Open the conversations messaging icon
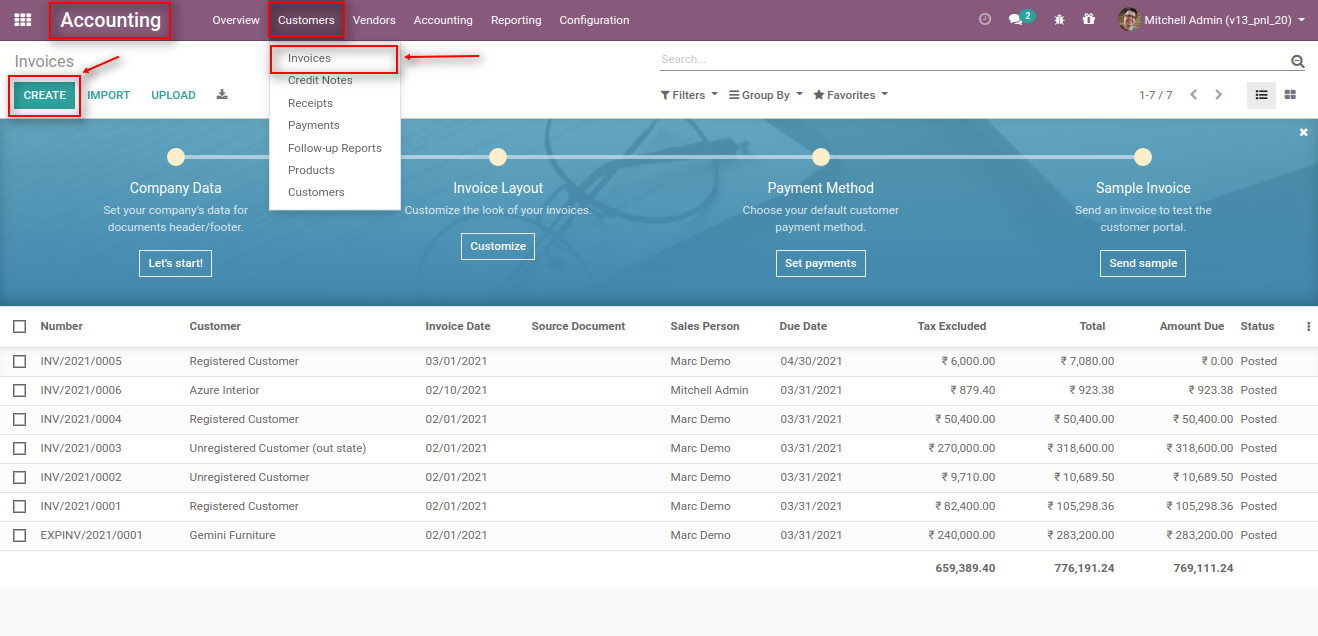Viewport: 1318px width, 636px height. coord(1016,18)
